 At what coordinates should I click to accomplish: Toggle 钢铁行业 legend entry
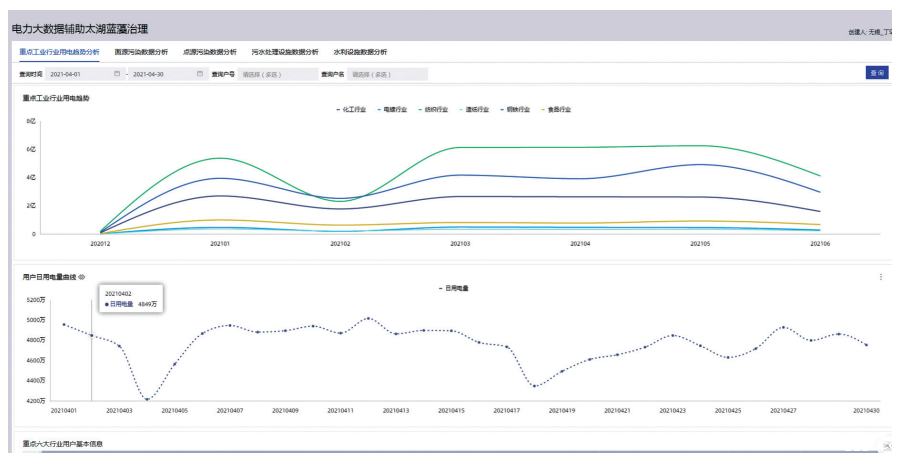[516, 109]
